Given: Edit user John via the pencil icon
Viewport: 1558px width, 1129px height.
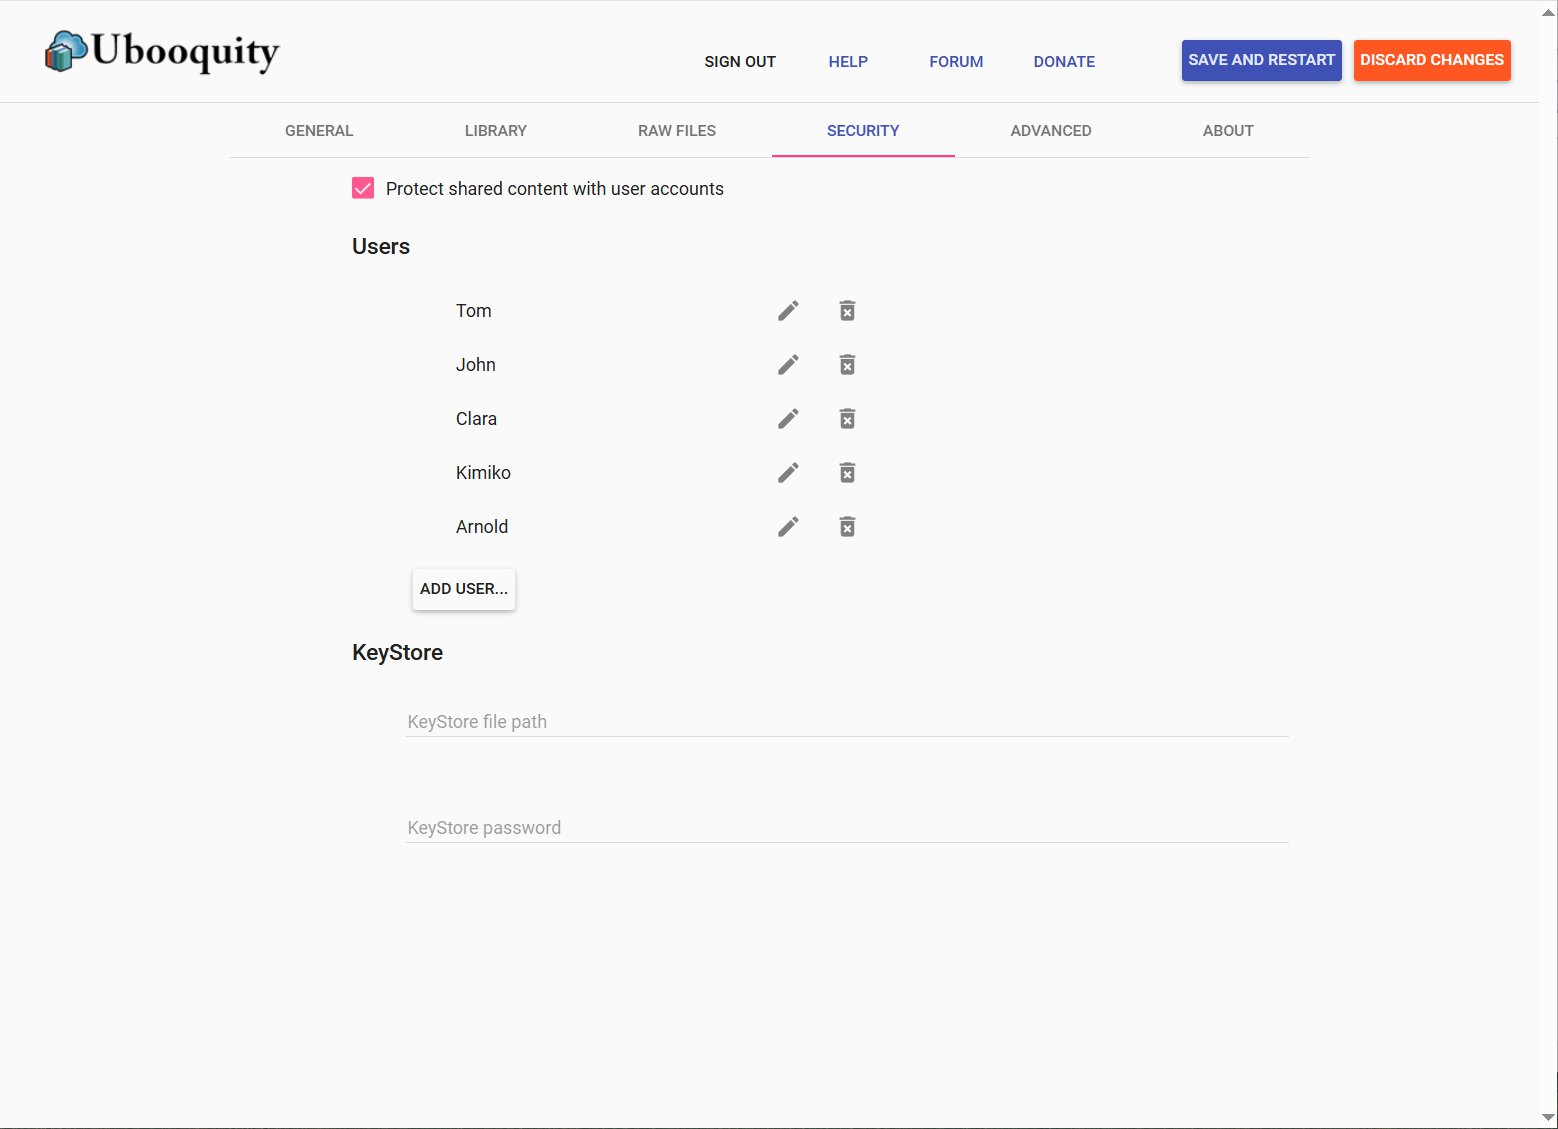Looking at the screenshot, I should [x=788, y=365].
